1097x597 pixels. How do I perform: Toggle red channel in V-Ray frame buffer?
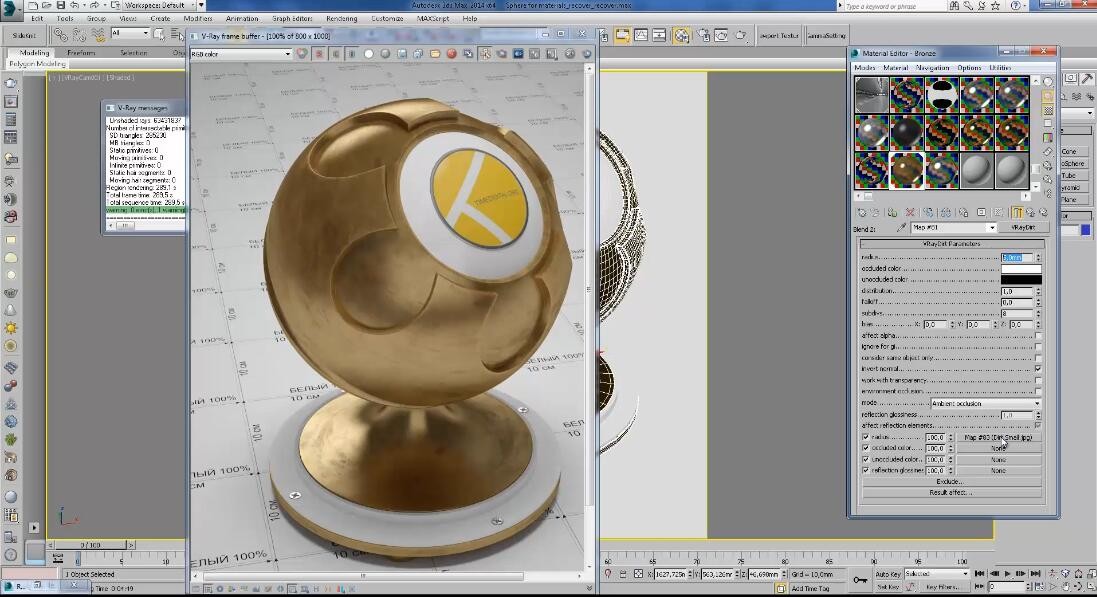click(319, 54)
